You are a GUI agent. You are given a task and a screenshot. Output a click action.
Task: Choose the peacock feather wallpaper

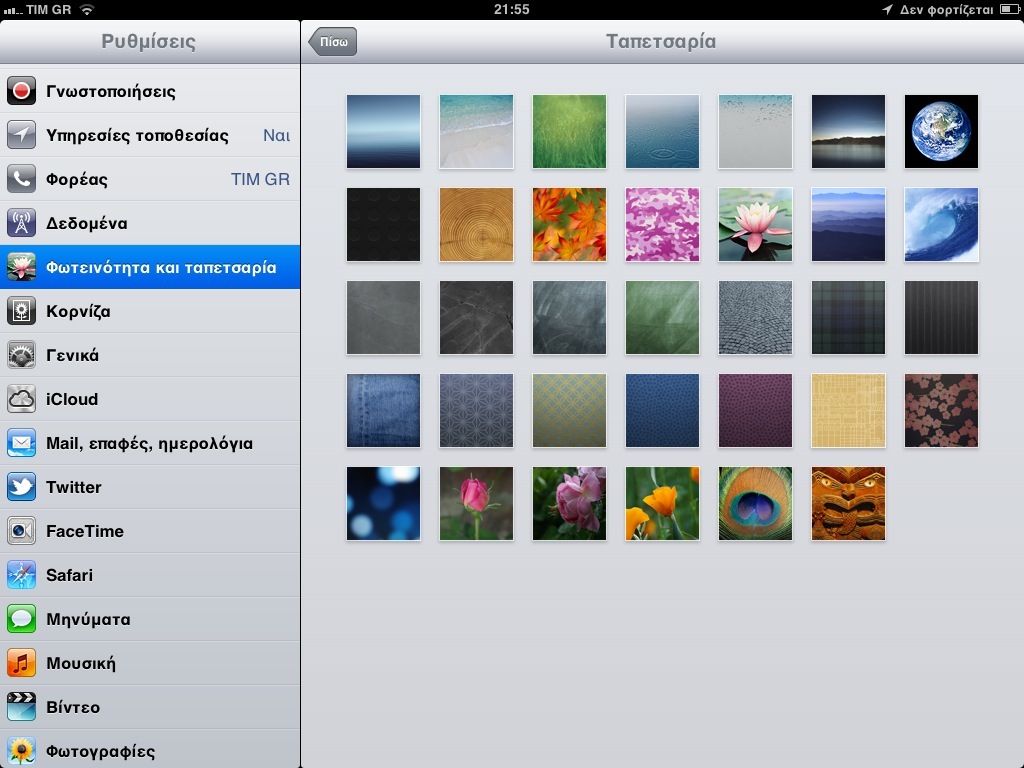[755, 504]
